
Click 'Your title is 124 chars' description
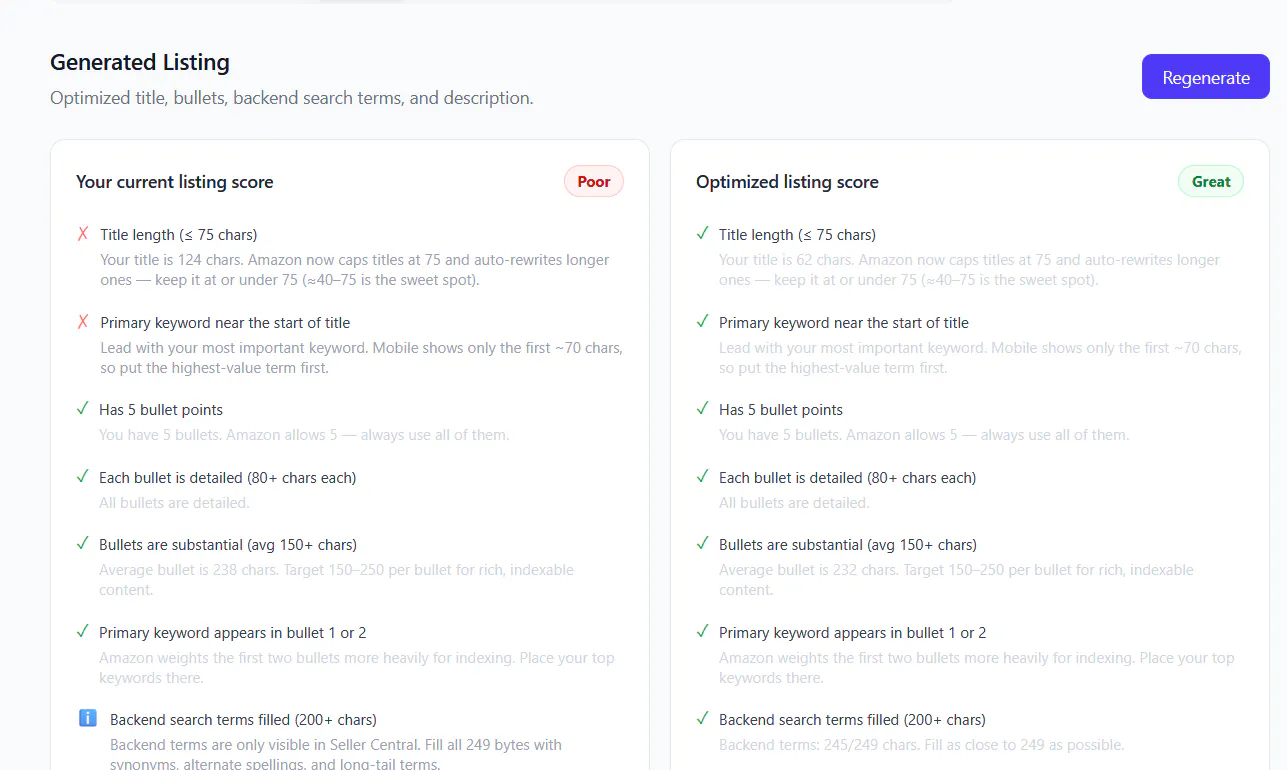pos(355,270)
